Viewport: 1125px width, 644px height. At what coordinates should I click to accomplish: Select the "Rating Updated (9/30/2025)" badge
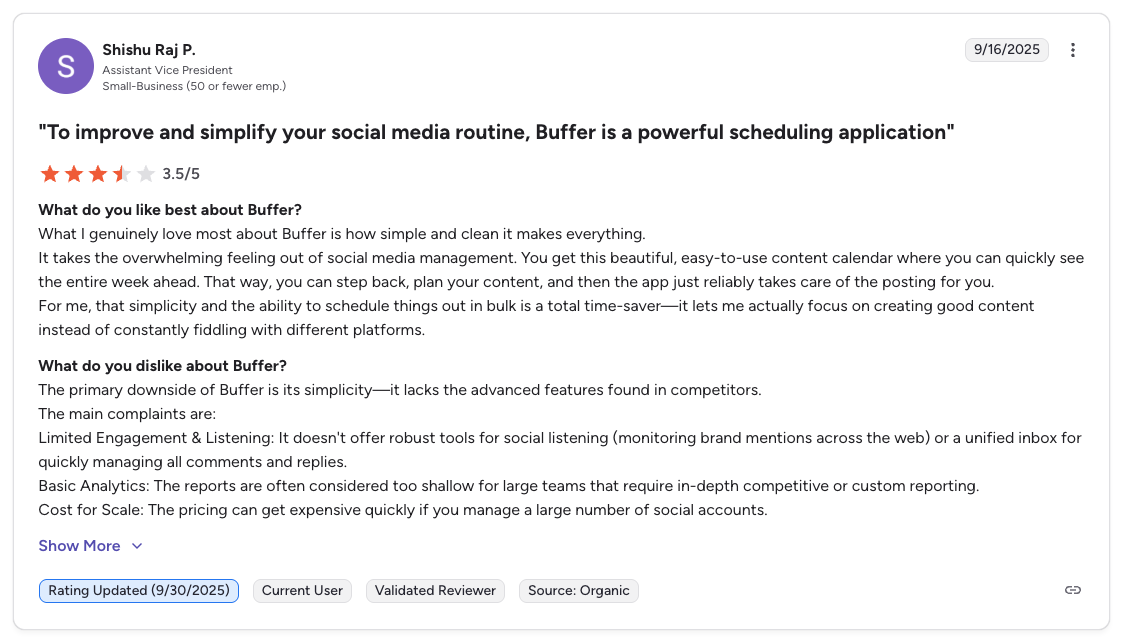click(138, 590)
